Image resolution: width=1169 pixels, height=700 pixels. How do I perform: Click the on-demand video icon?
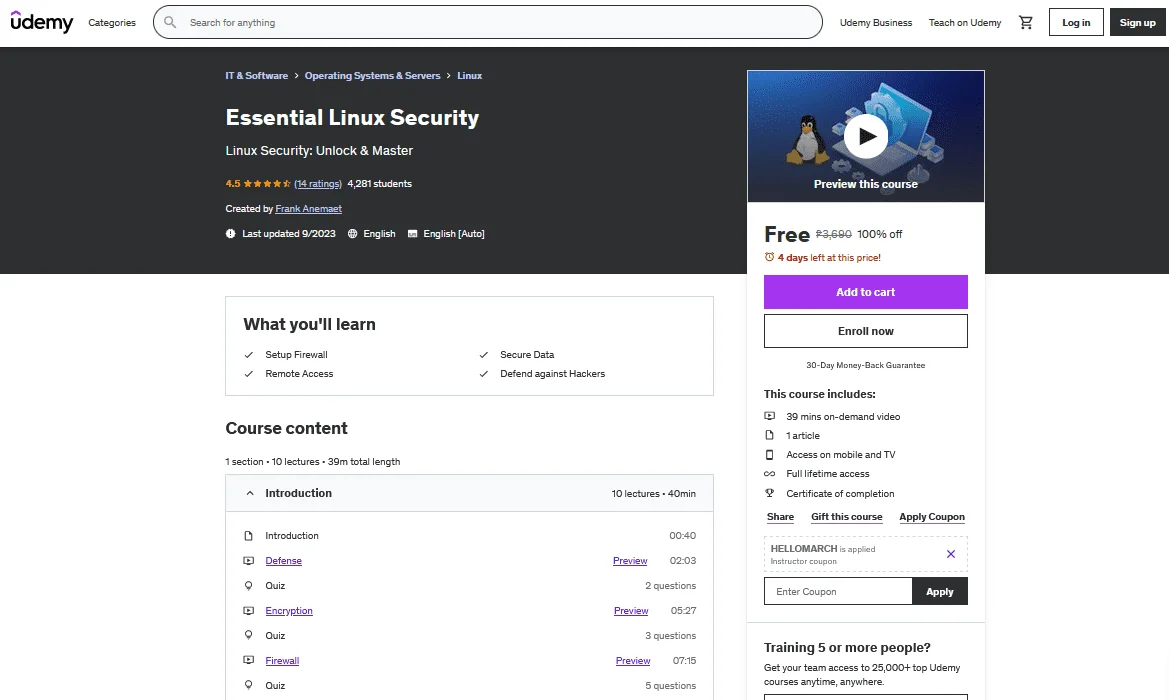(x=769, y=416)
